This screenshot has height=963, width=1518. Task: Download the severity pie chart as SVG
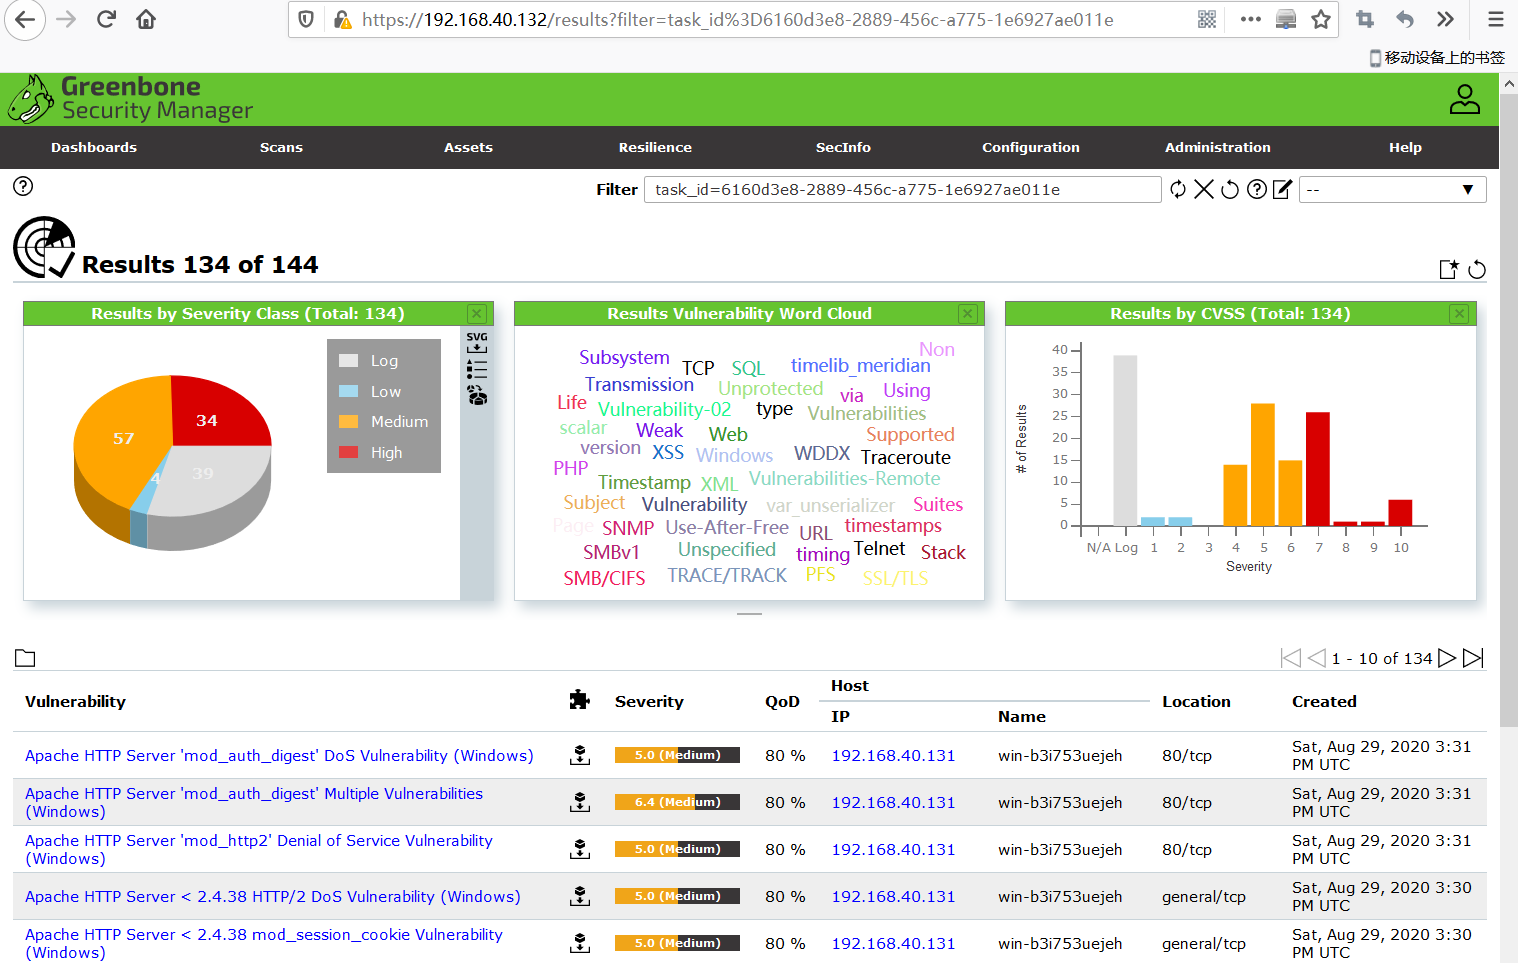coord(477,343)
